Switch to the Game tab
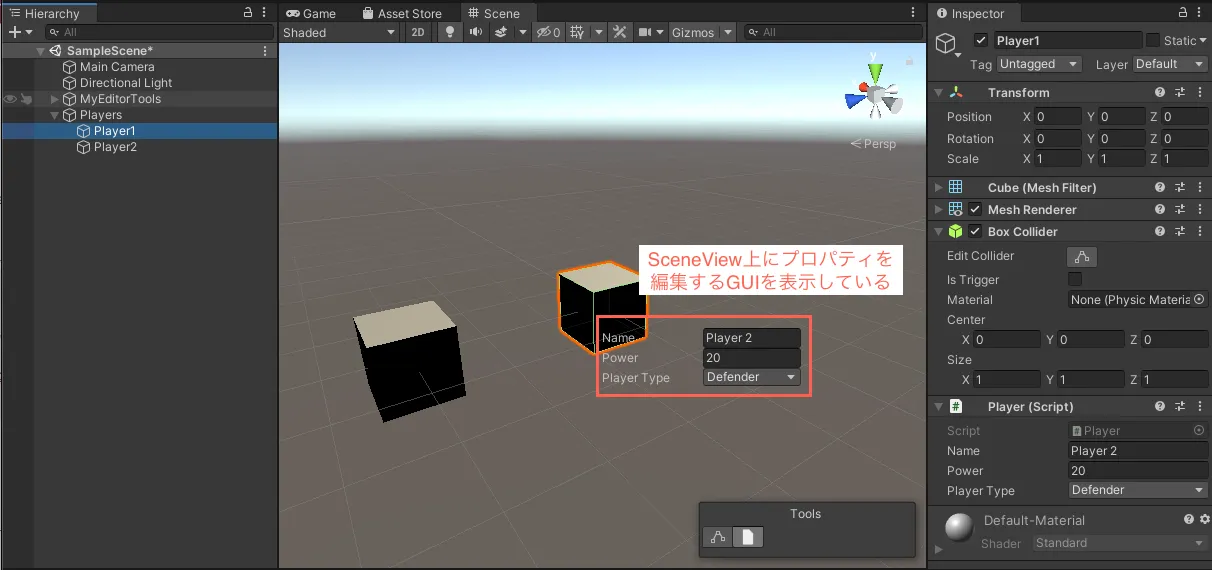This screenshot has height=570, width=1212. coord(311,13)
